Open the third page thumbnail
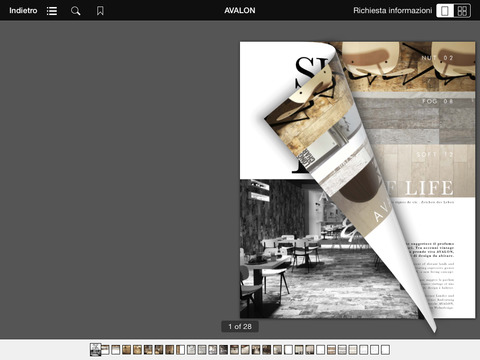480x360 pixels. click(115, 350)
